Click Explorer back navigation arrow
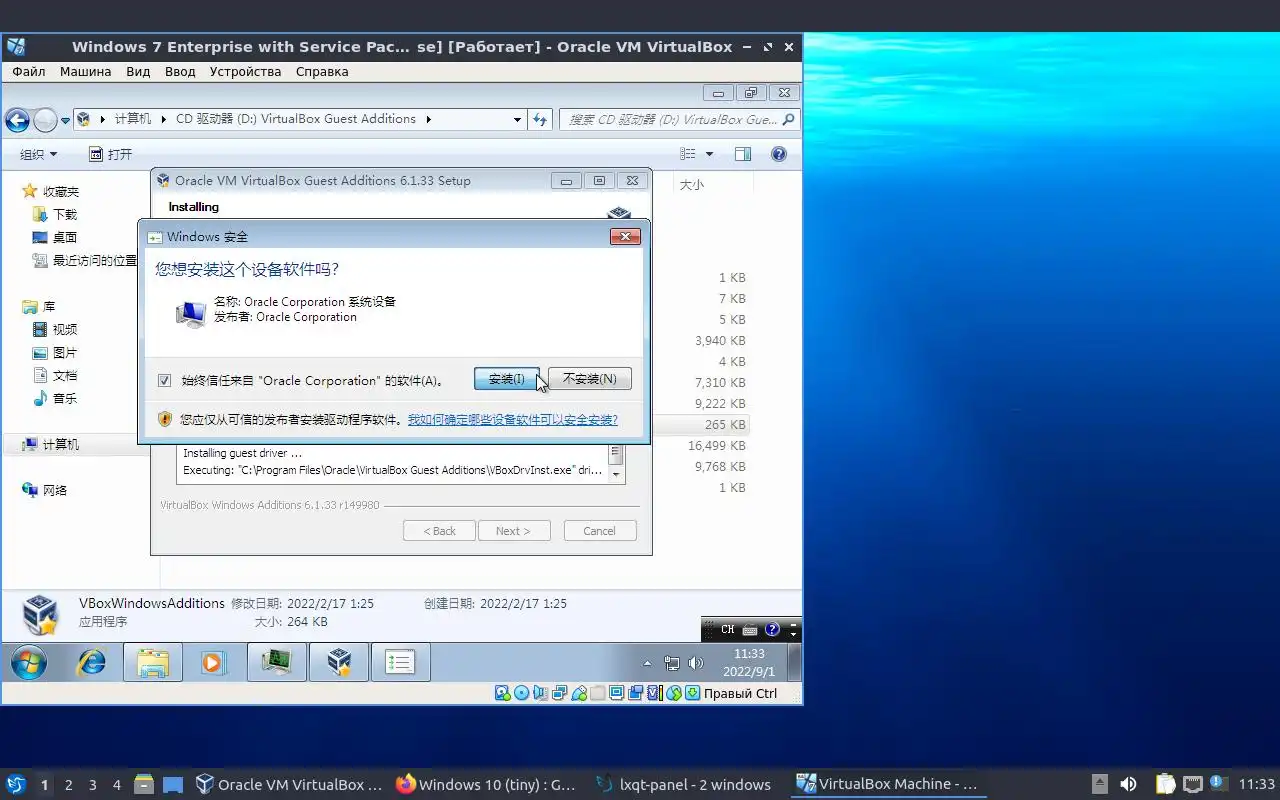1280x800 pixels. [17, 120]
